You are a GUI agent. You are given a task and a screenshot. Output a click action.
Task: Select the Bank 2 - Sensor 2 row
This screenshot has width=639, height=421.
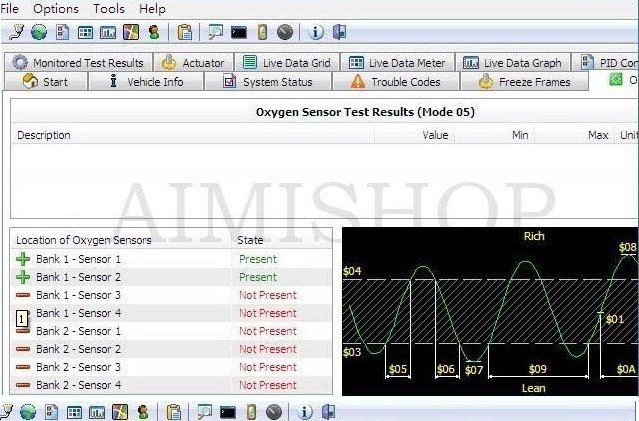(x=171, y=349)
